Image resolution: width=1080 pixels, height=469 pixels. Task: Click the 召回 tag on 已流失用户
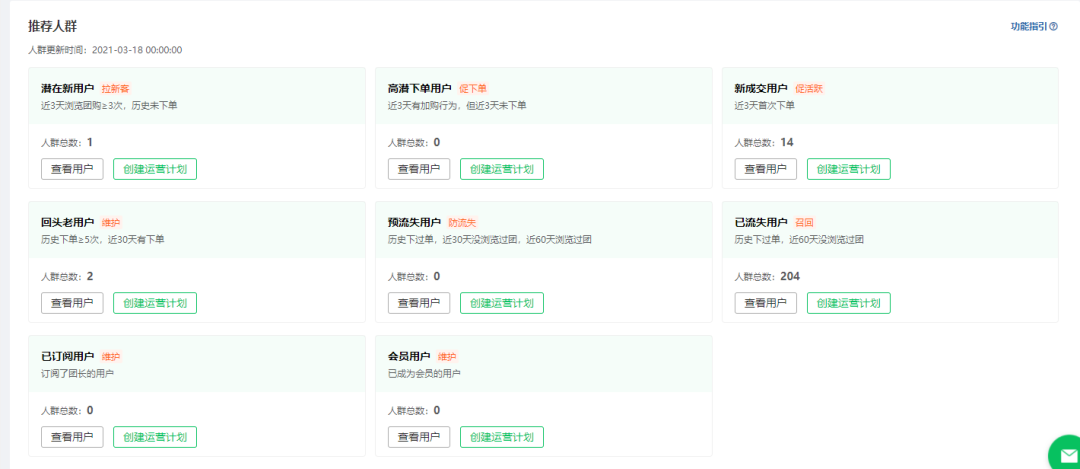(x=804, y=223)
